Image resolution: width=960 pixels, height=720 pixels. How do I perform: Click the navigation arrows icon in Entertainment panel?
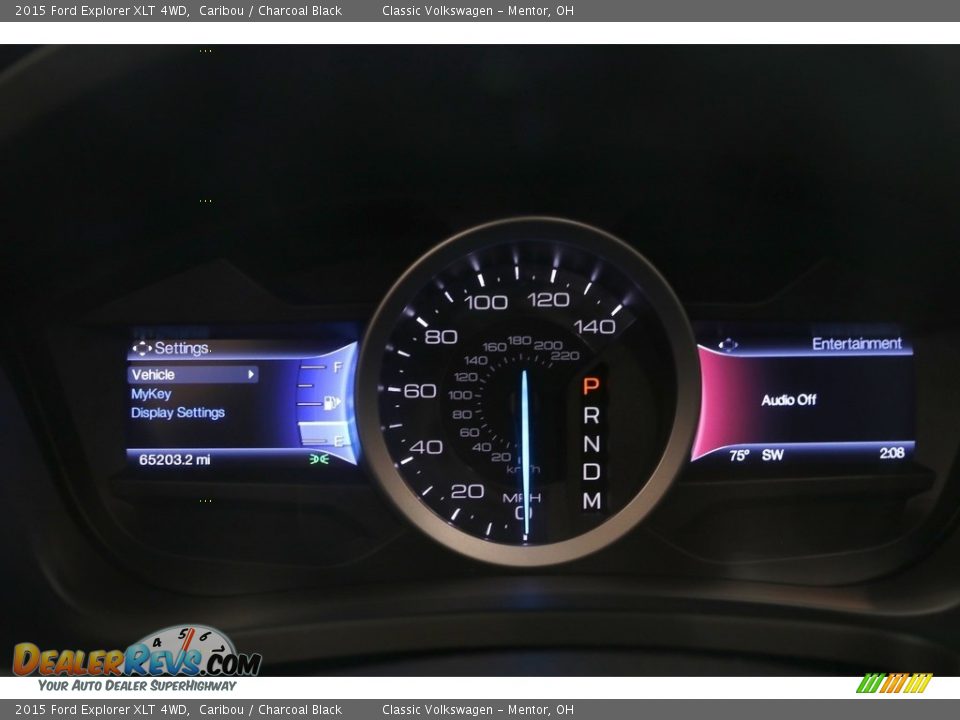728,345
